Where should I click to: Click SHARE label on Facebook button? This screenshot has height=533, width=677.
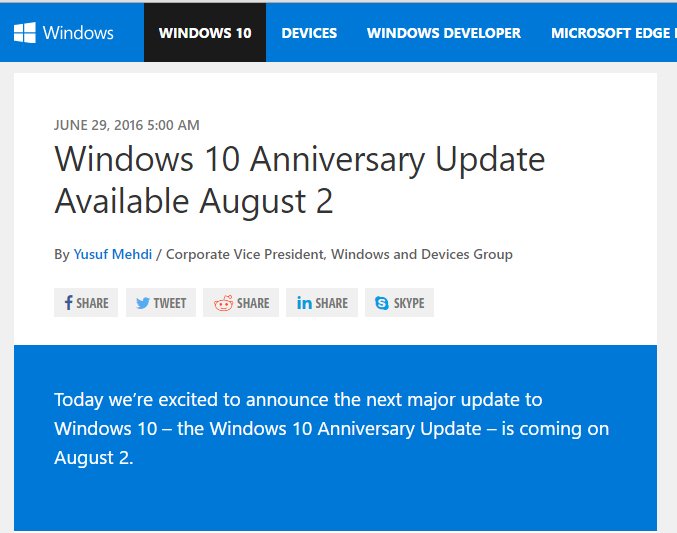(x=92, y=303)
